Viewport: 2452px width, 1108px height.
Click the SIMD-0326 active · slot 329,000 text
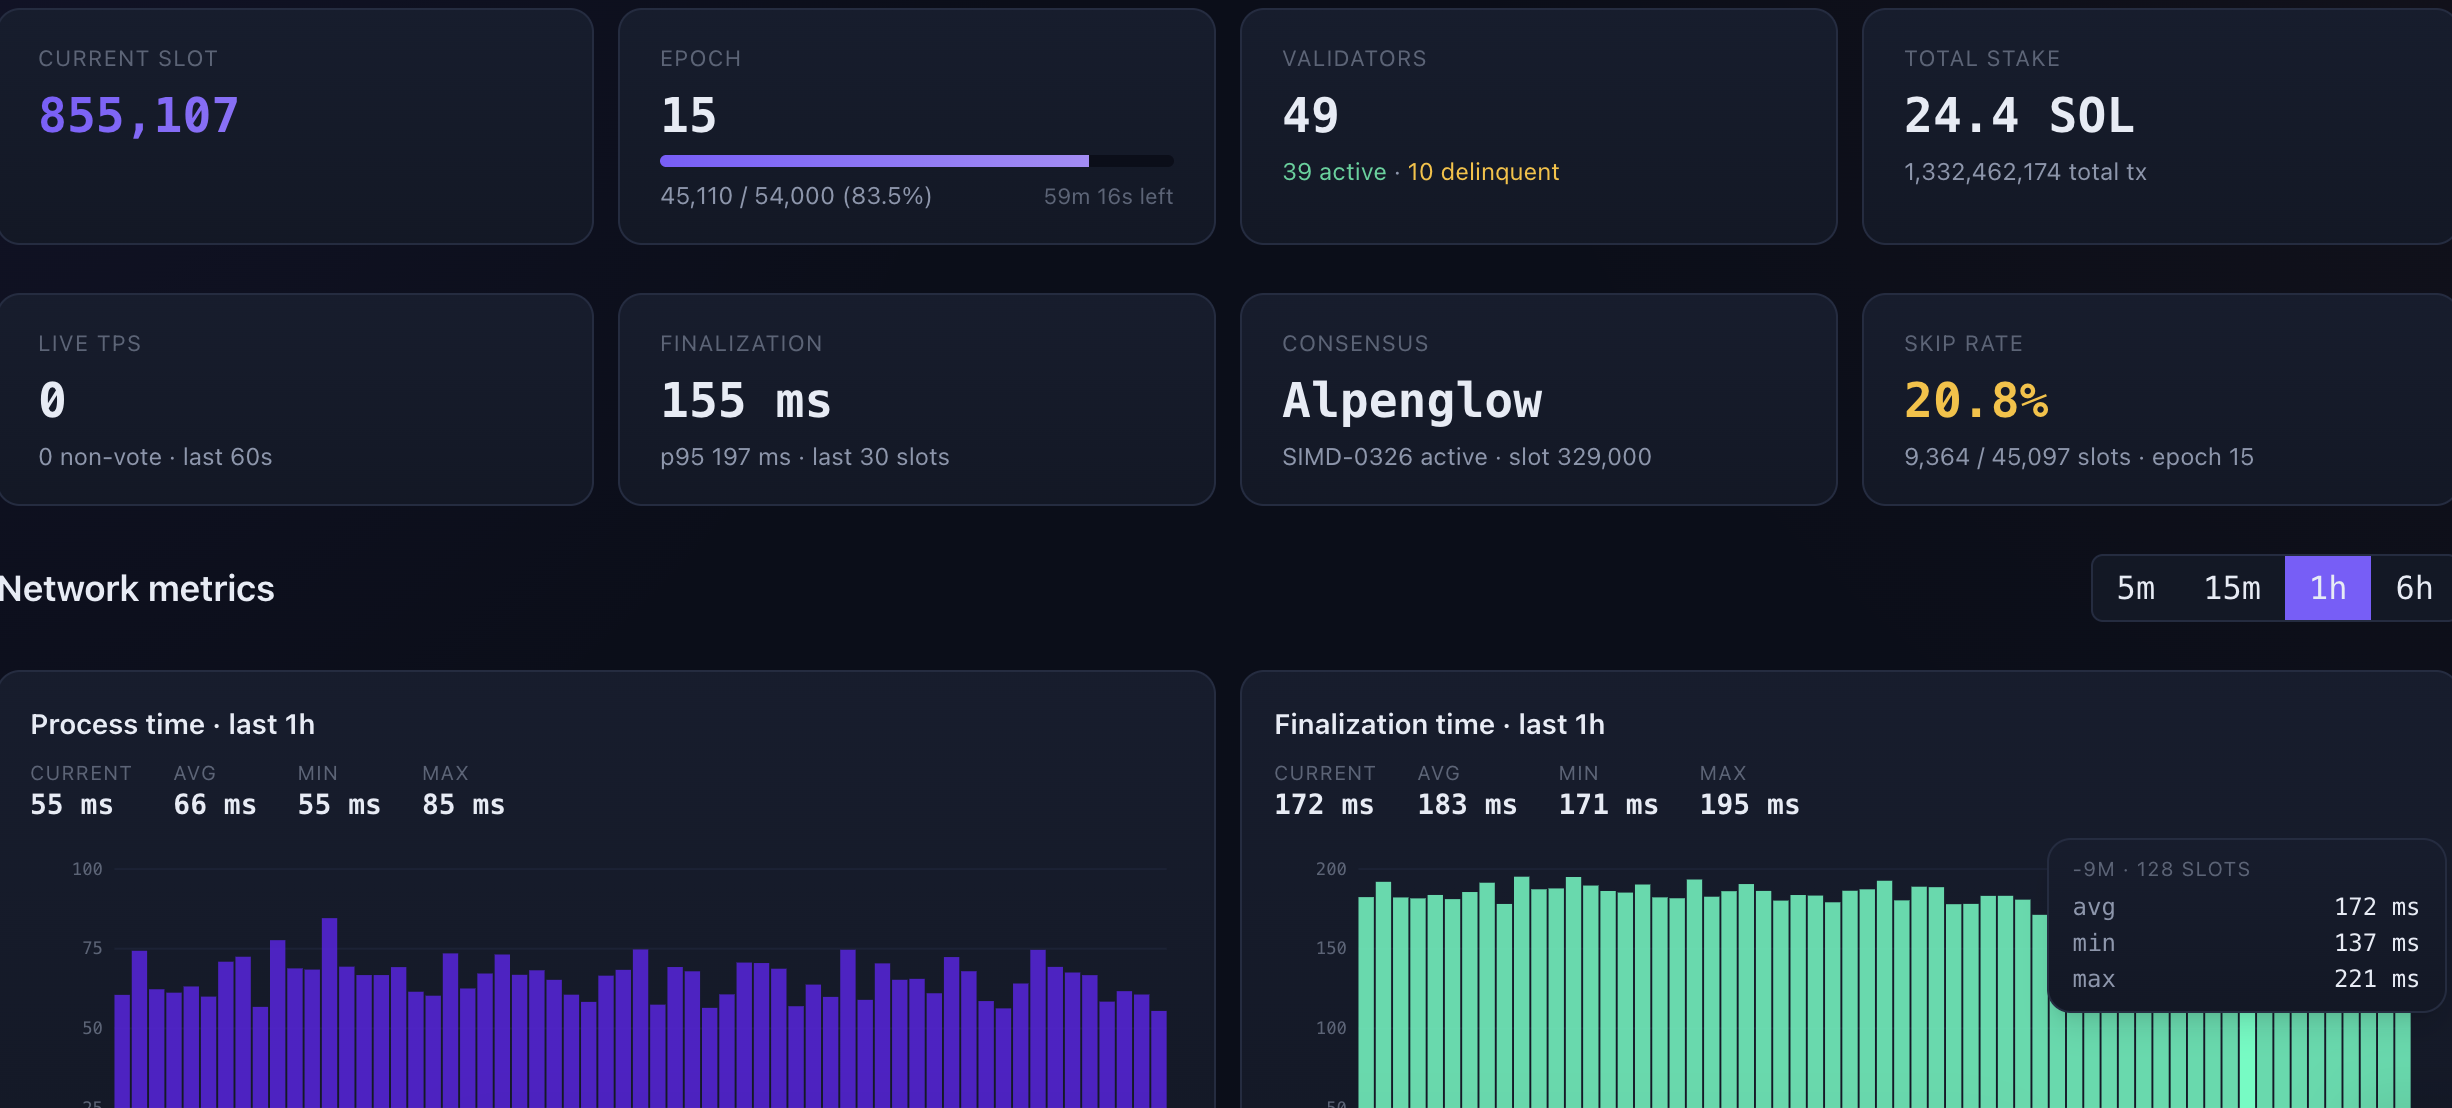(x=1467, y=457)
